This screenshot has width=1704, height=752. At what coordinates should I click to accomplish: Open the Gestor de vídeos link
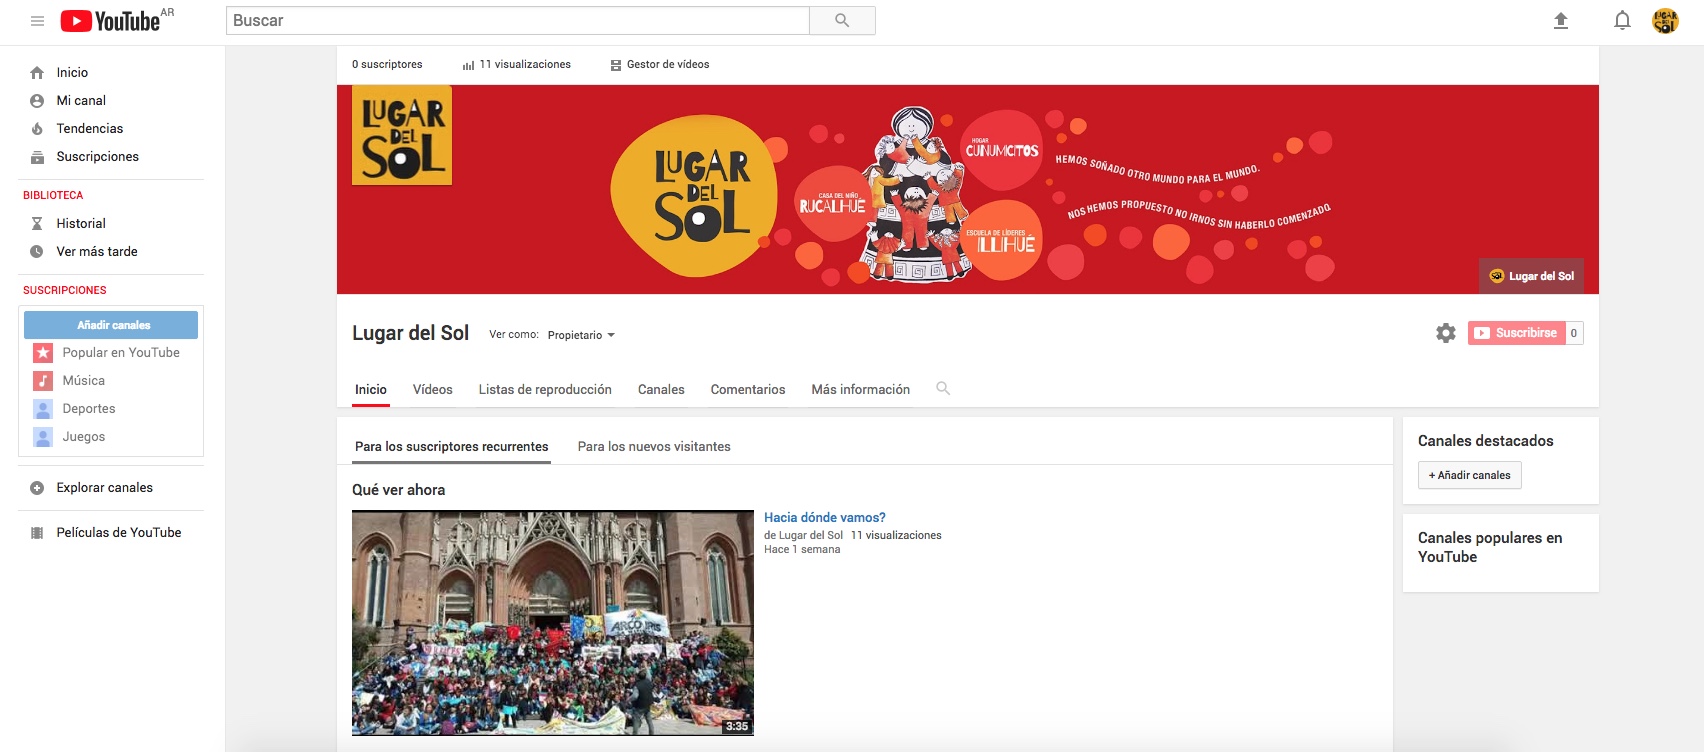pos(668,65)
